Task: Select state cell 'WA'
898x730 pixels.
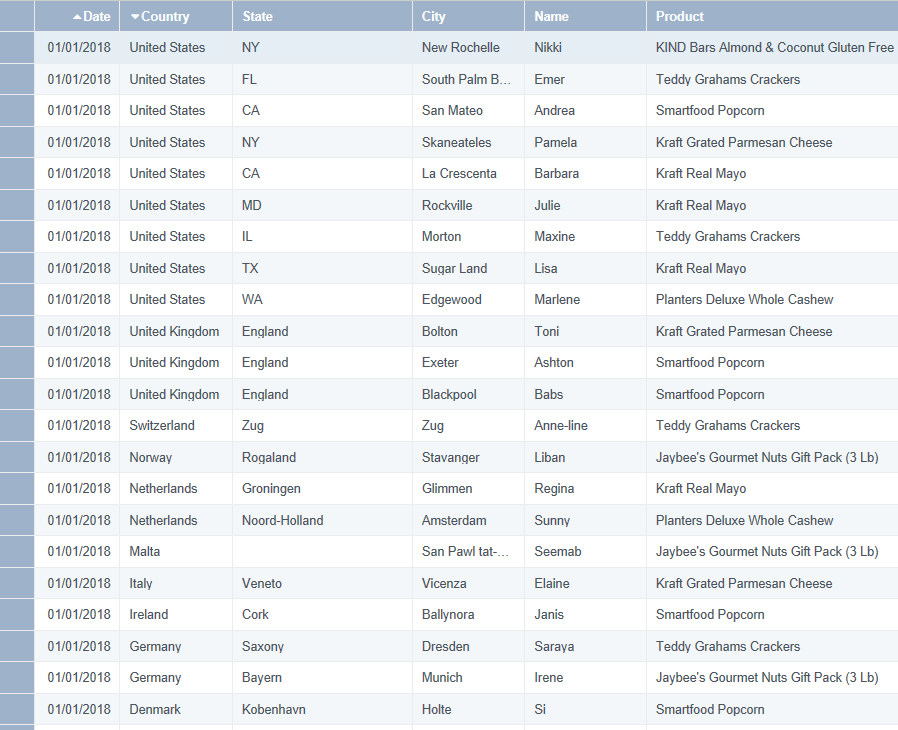Action: pyautogui.click(x=322, y=299)
